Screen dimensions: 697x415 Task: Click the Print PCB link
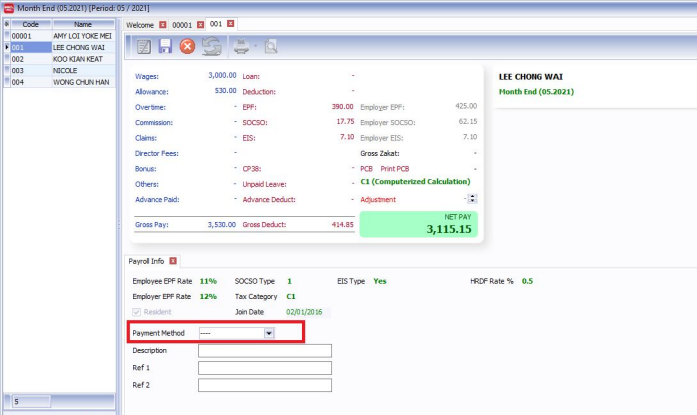pyautogui.click(x=395, y=169)
